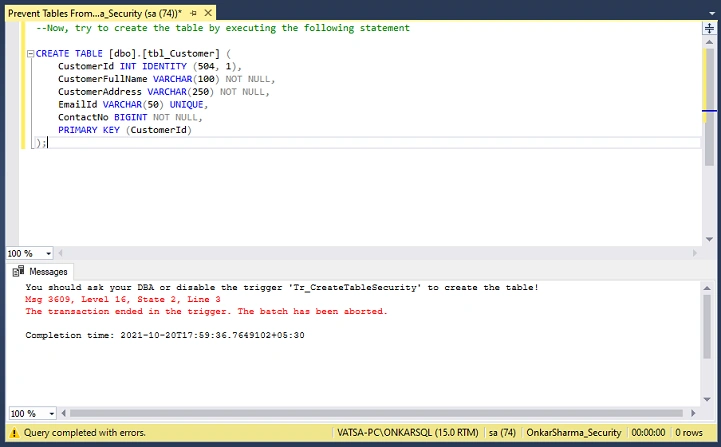Click the red 'Msg 3609, Level 16' error line
Image resolution: width=721 pixels, height=447 pixels.
123,299
